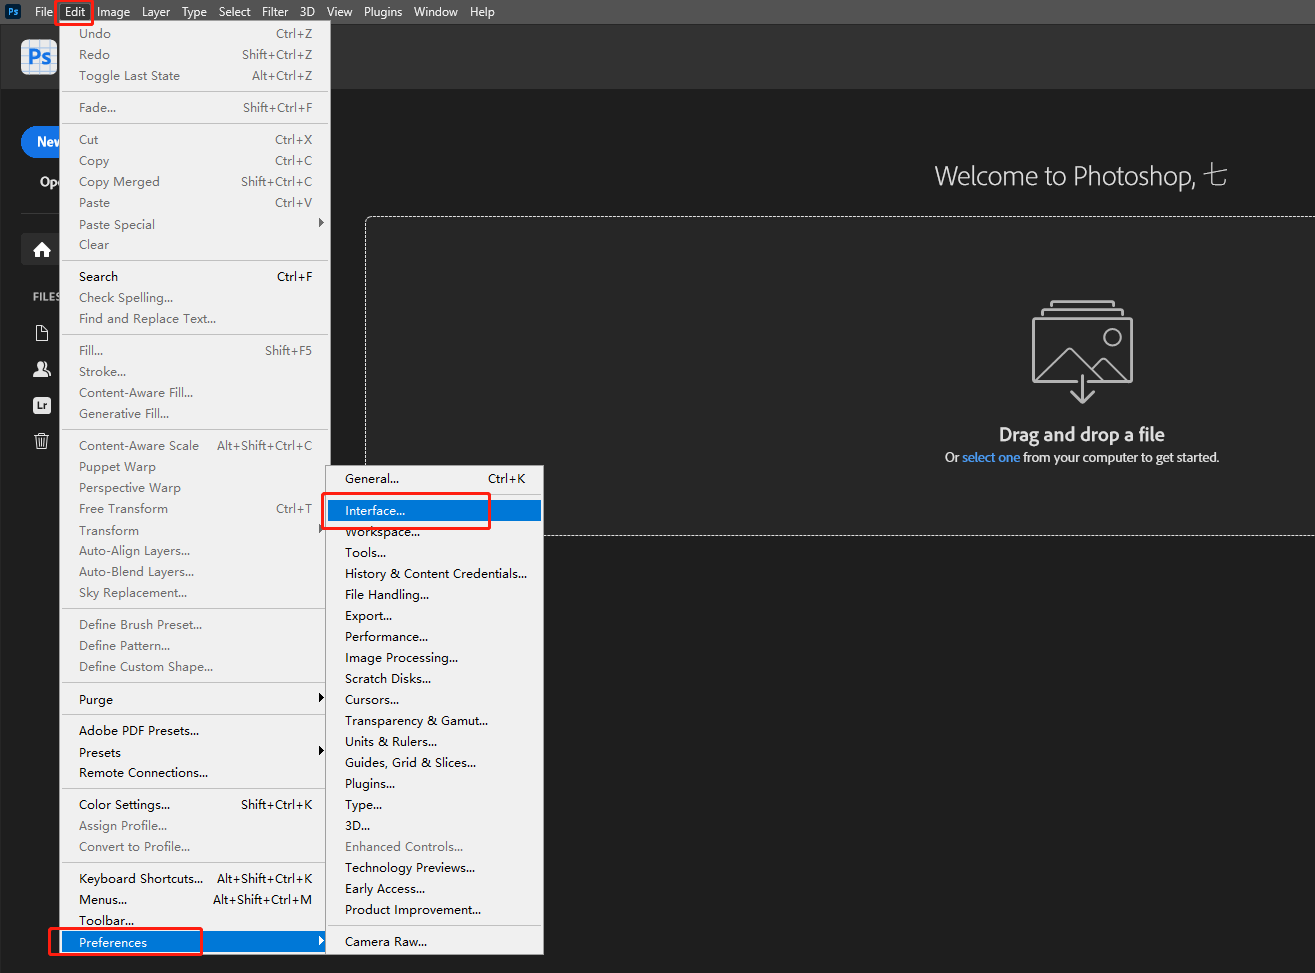The height and width of the screenshot is (973, 1315).
Task: Choose Units & Rulers... entry
Action: pos(434,741)
